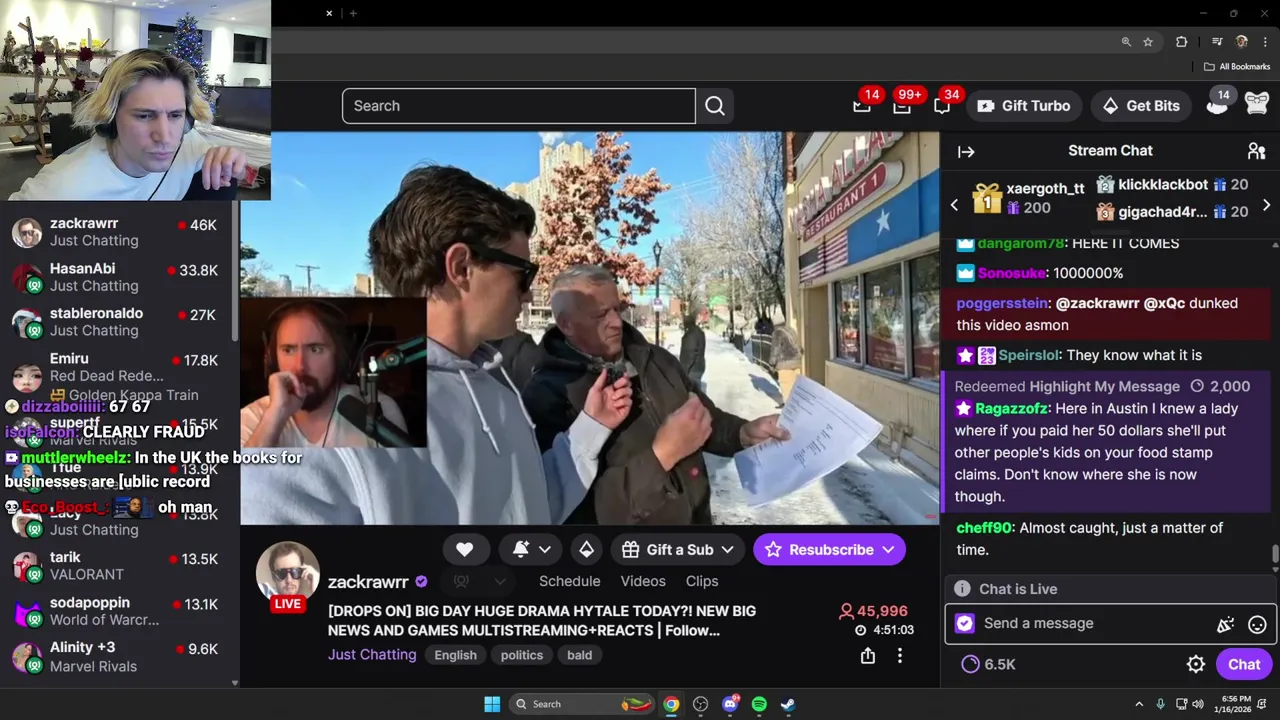Click the Gift Turbo button
Screen dimensions: 1280x720
pyautogui.click(x=1024, y=106)
